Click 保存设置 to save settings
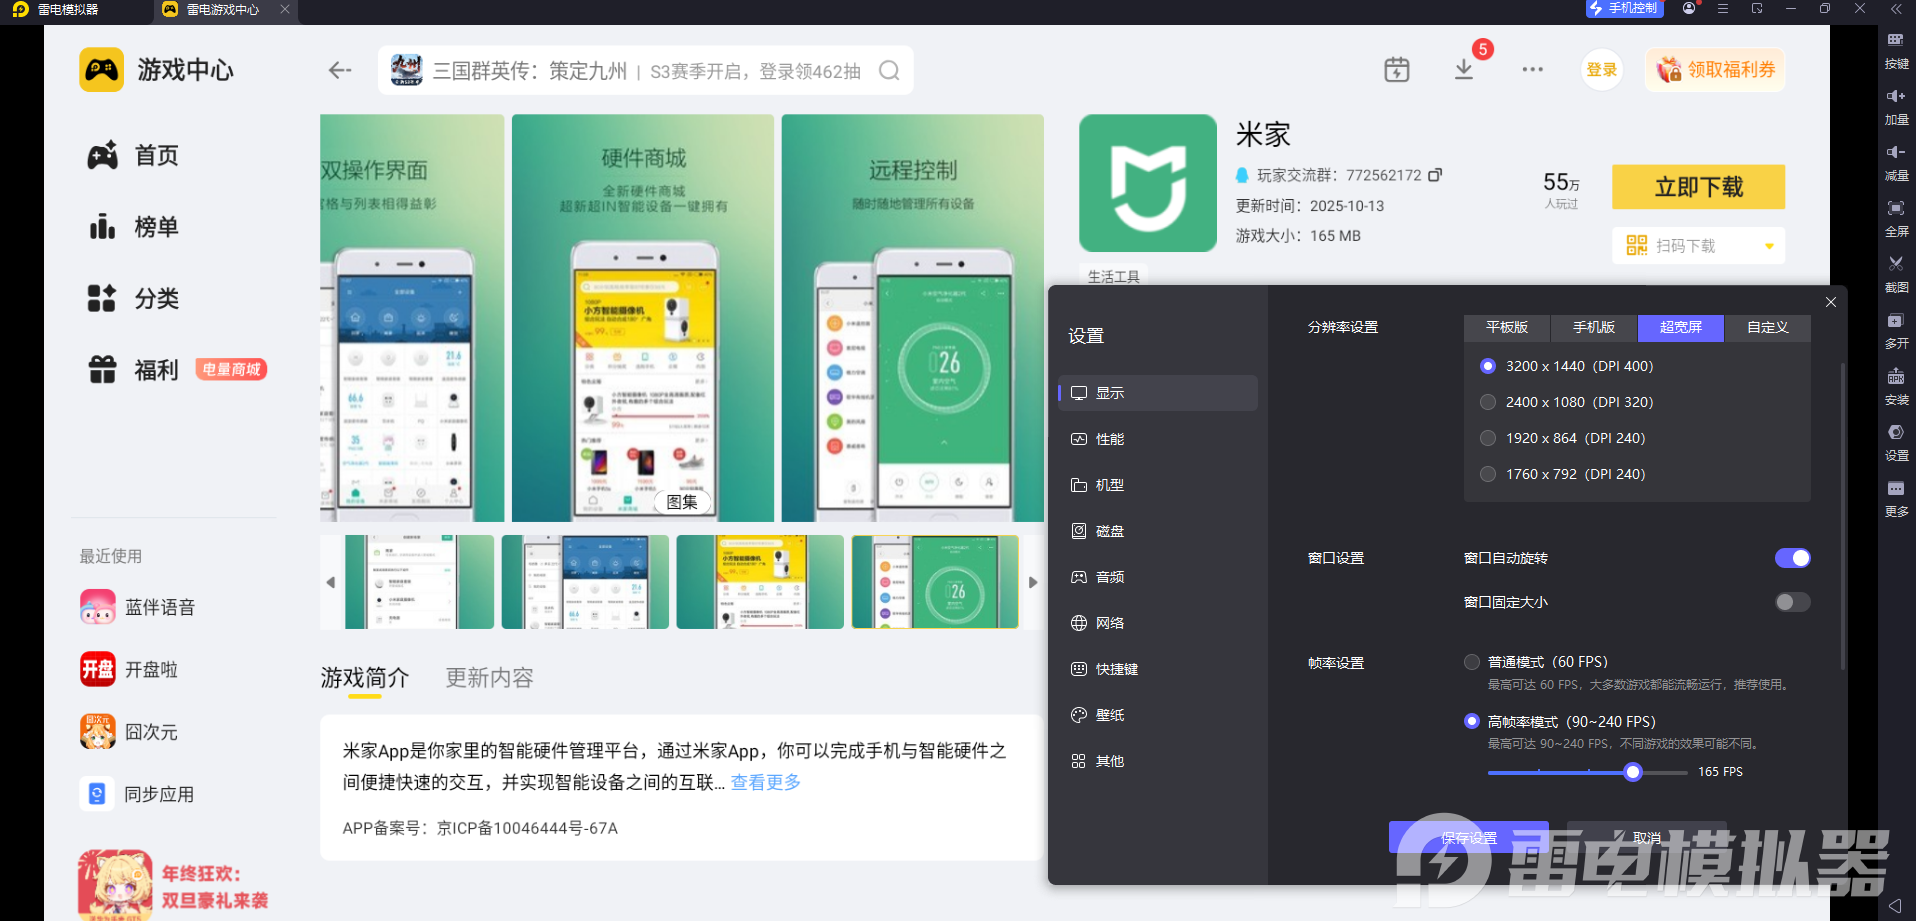This screenshot has width=1916, height=921. pyautogui.click(x=1469, y=838)
